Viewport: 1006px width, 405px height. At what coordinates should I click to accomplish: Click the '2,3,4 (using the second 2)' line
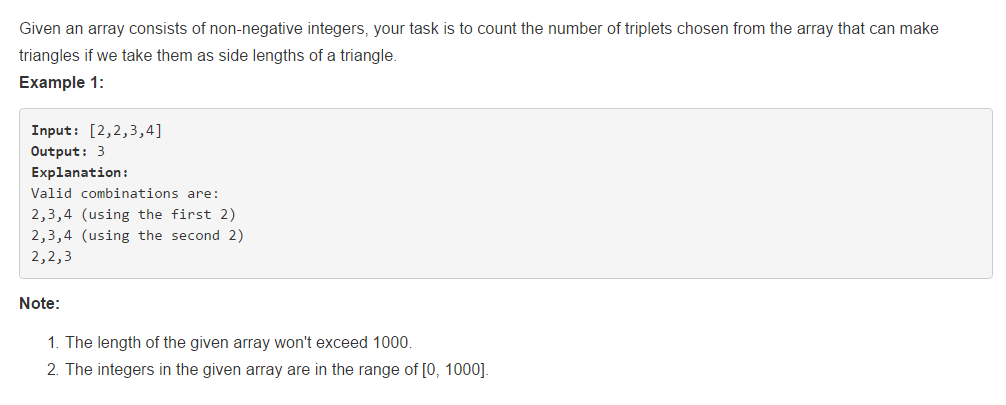tap(137, 236)
